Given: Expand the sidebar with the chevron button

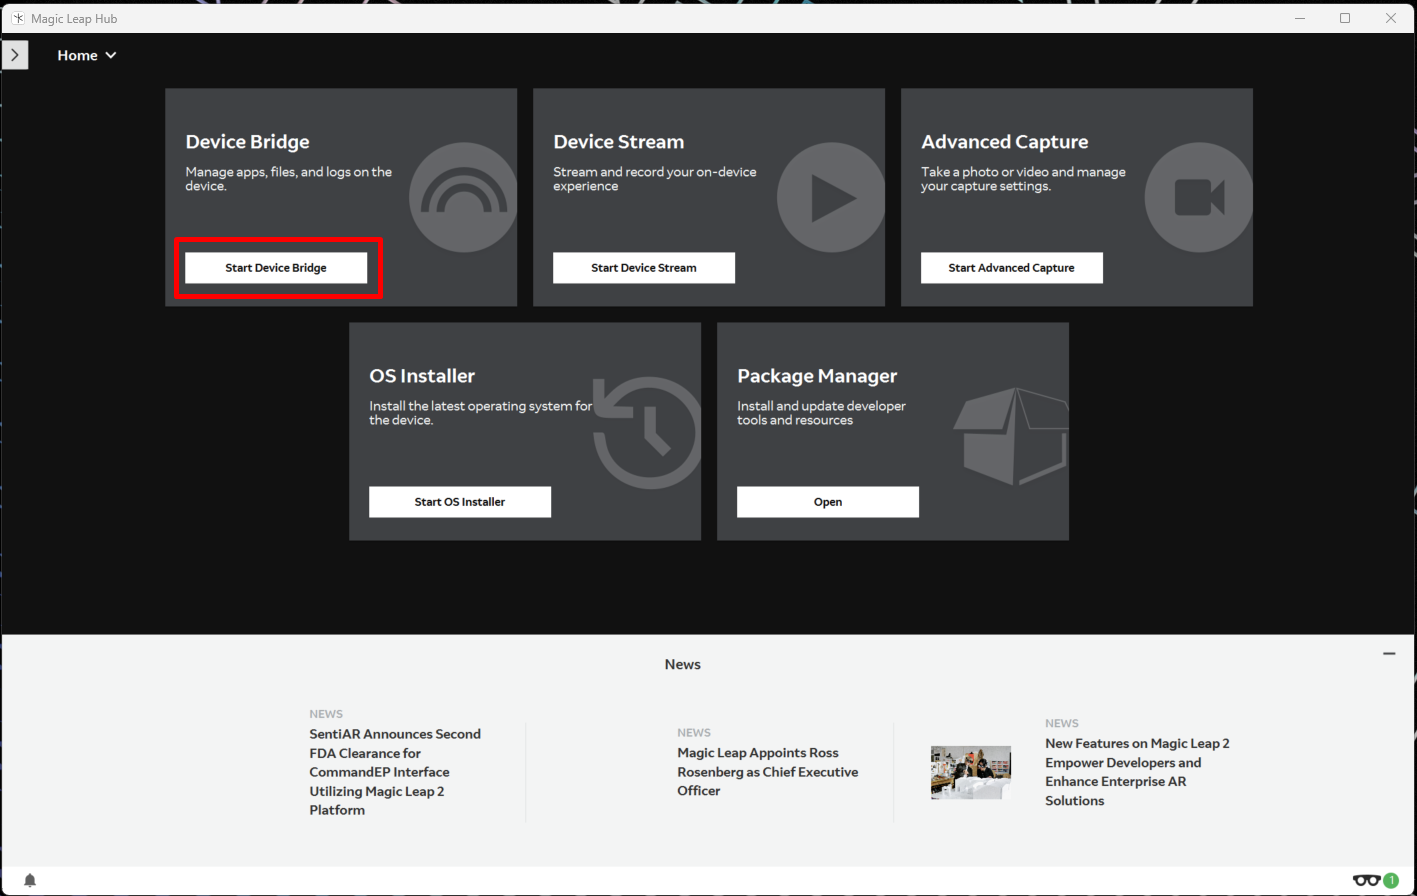Looking at the screenshot, I should pos(15,55).
